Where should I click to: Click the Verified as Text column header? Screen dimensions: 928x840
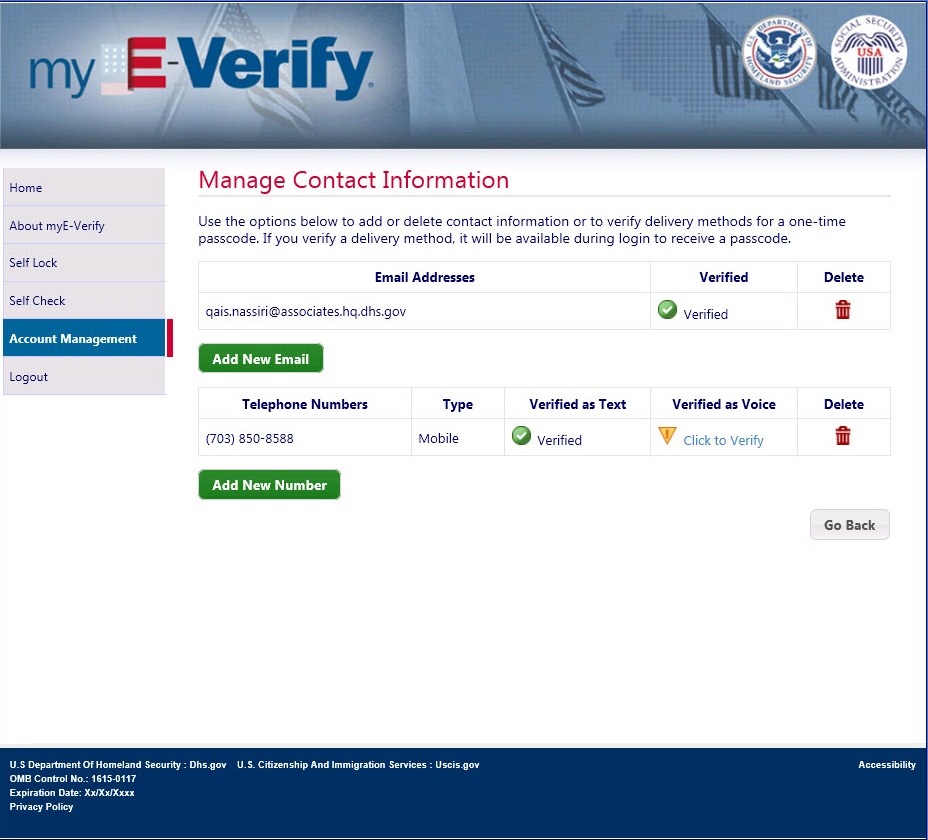pyautogui.click(x=578, y=404)
